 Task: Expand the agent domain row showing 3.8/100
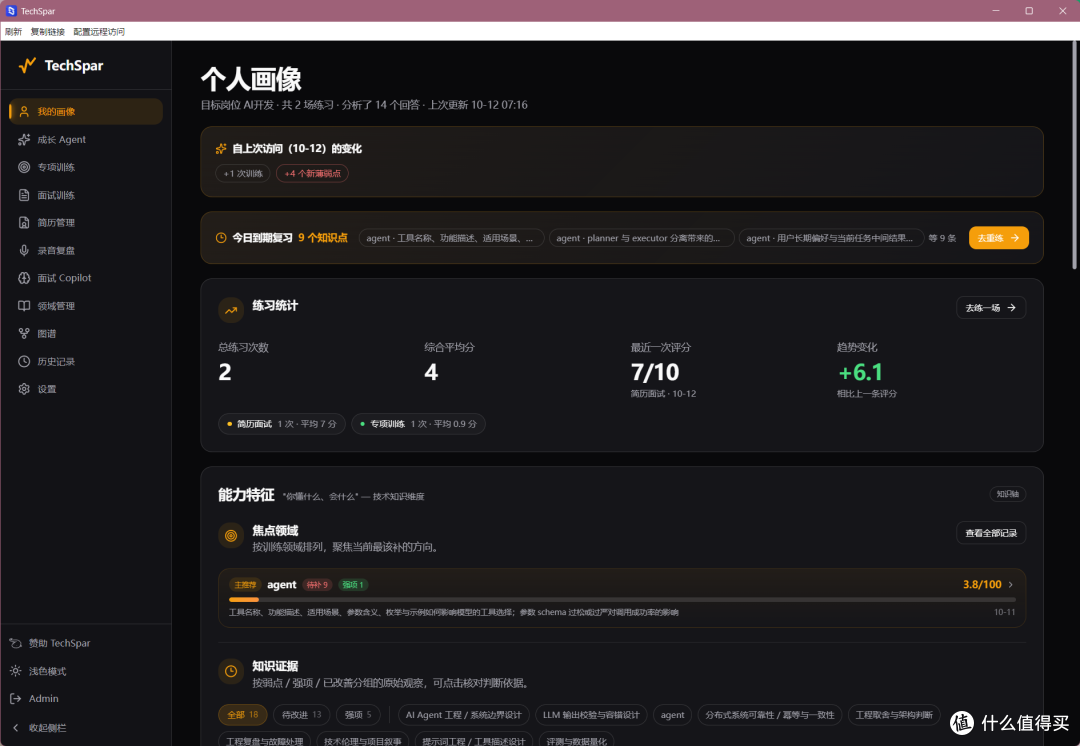(622, 597)
